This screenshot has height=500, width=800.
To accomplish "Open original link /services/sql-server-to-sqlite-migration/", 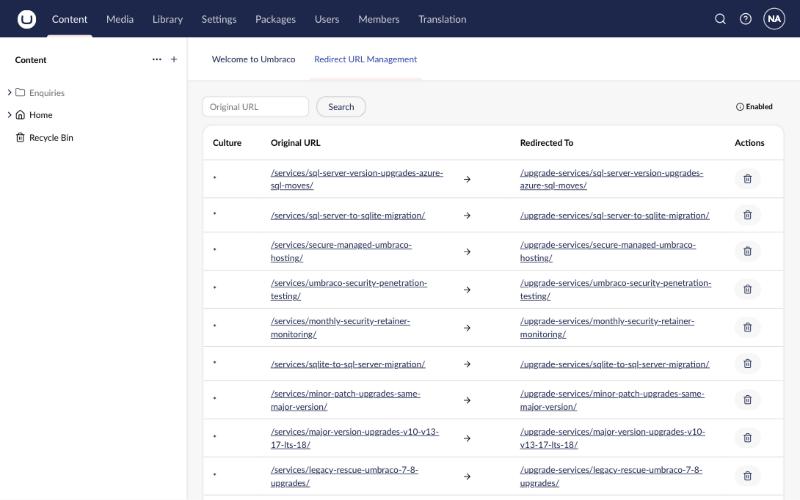I will point(348,215).
